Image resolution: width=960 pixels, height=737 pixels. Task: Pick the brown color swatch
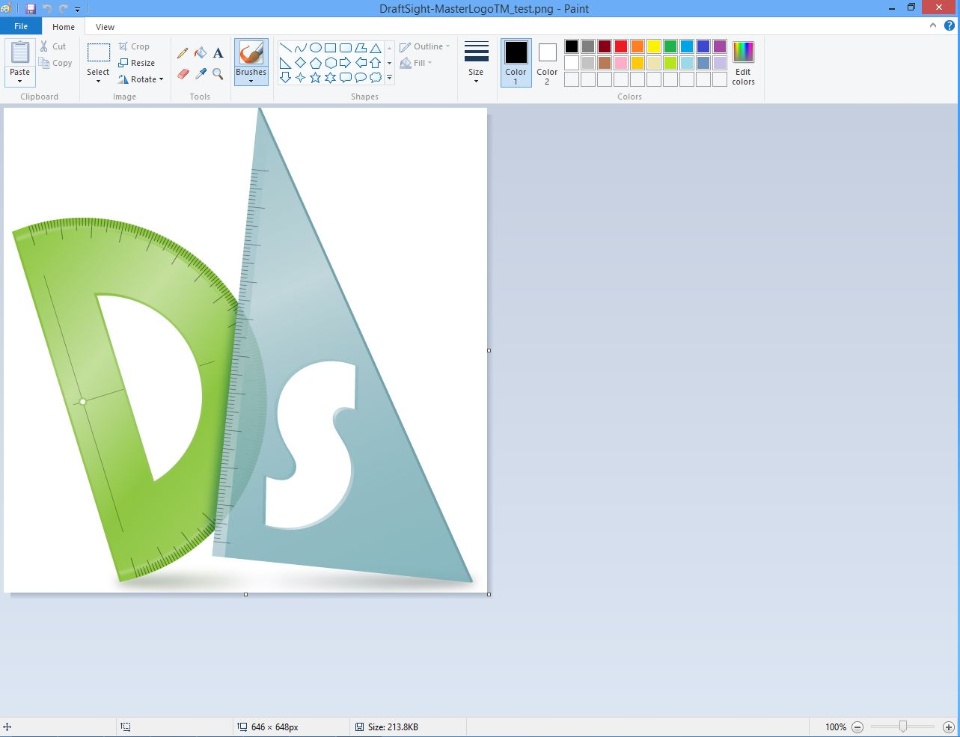pos(604,62)
